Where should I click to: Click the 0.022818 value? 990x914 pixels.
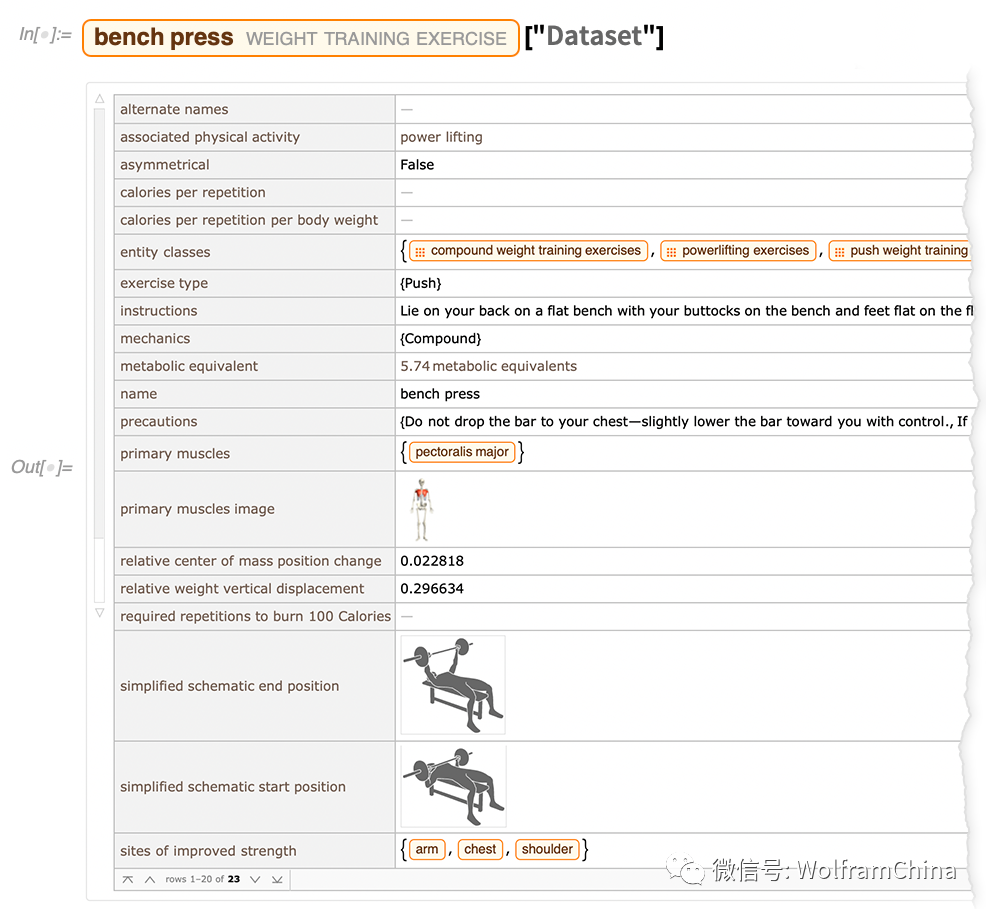[432, 561]
